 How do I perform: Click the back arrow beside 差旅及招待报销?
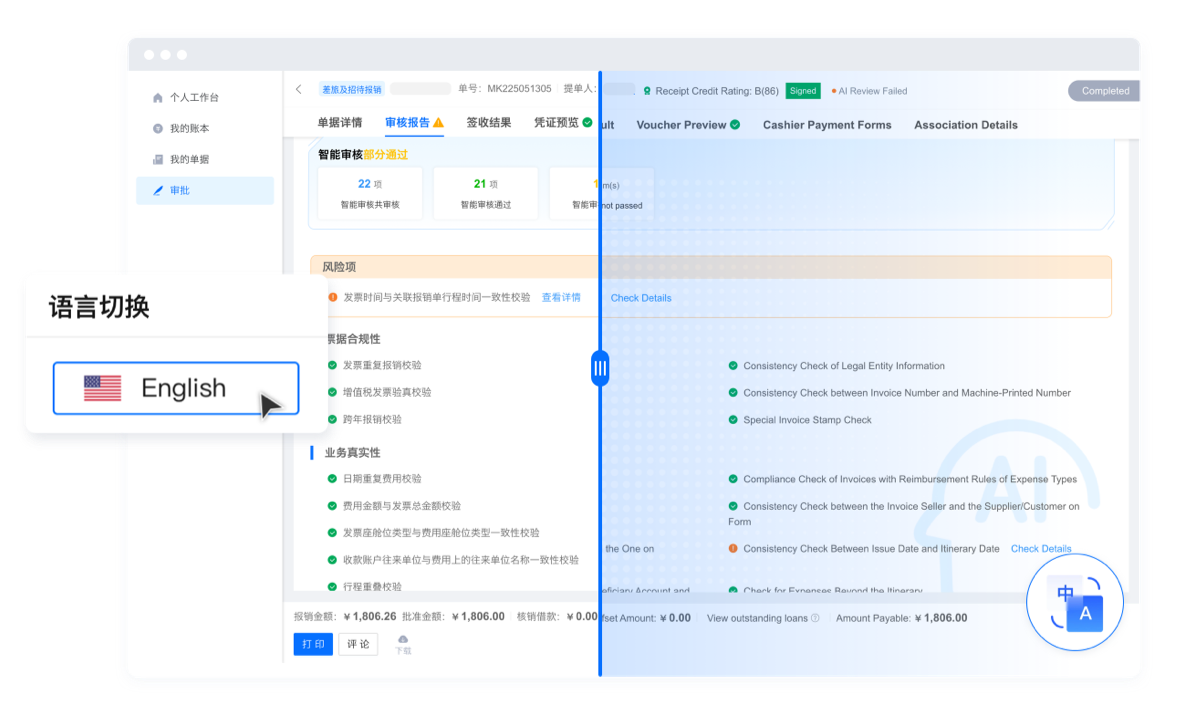[x=298, y=90]
